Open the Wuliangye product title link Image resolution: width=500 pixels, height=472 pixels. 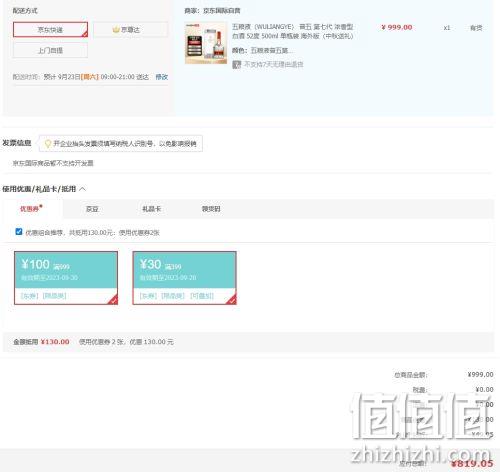[293, 31]
